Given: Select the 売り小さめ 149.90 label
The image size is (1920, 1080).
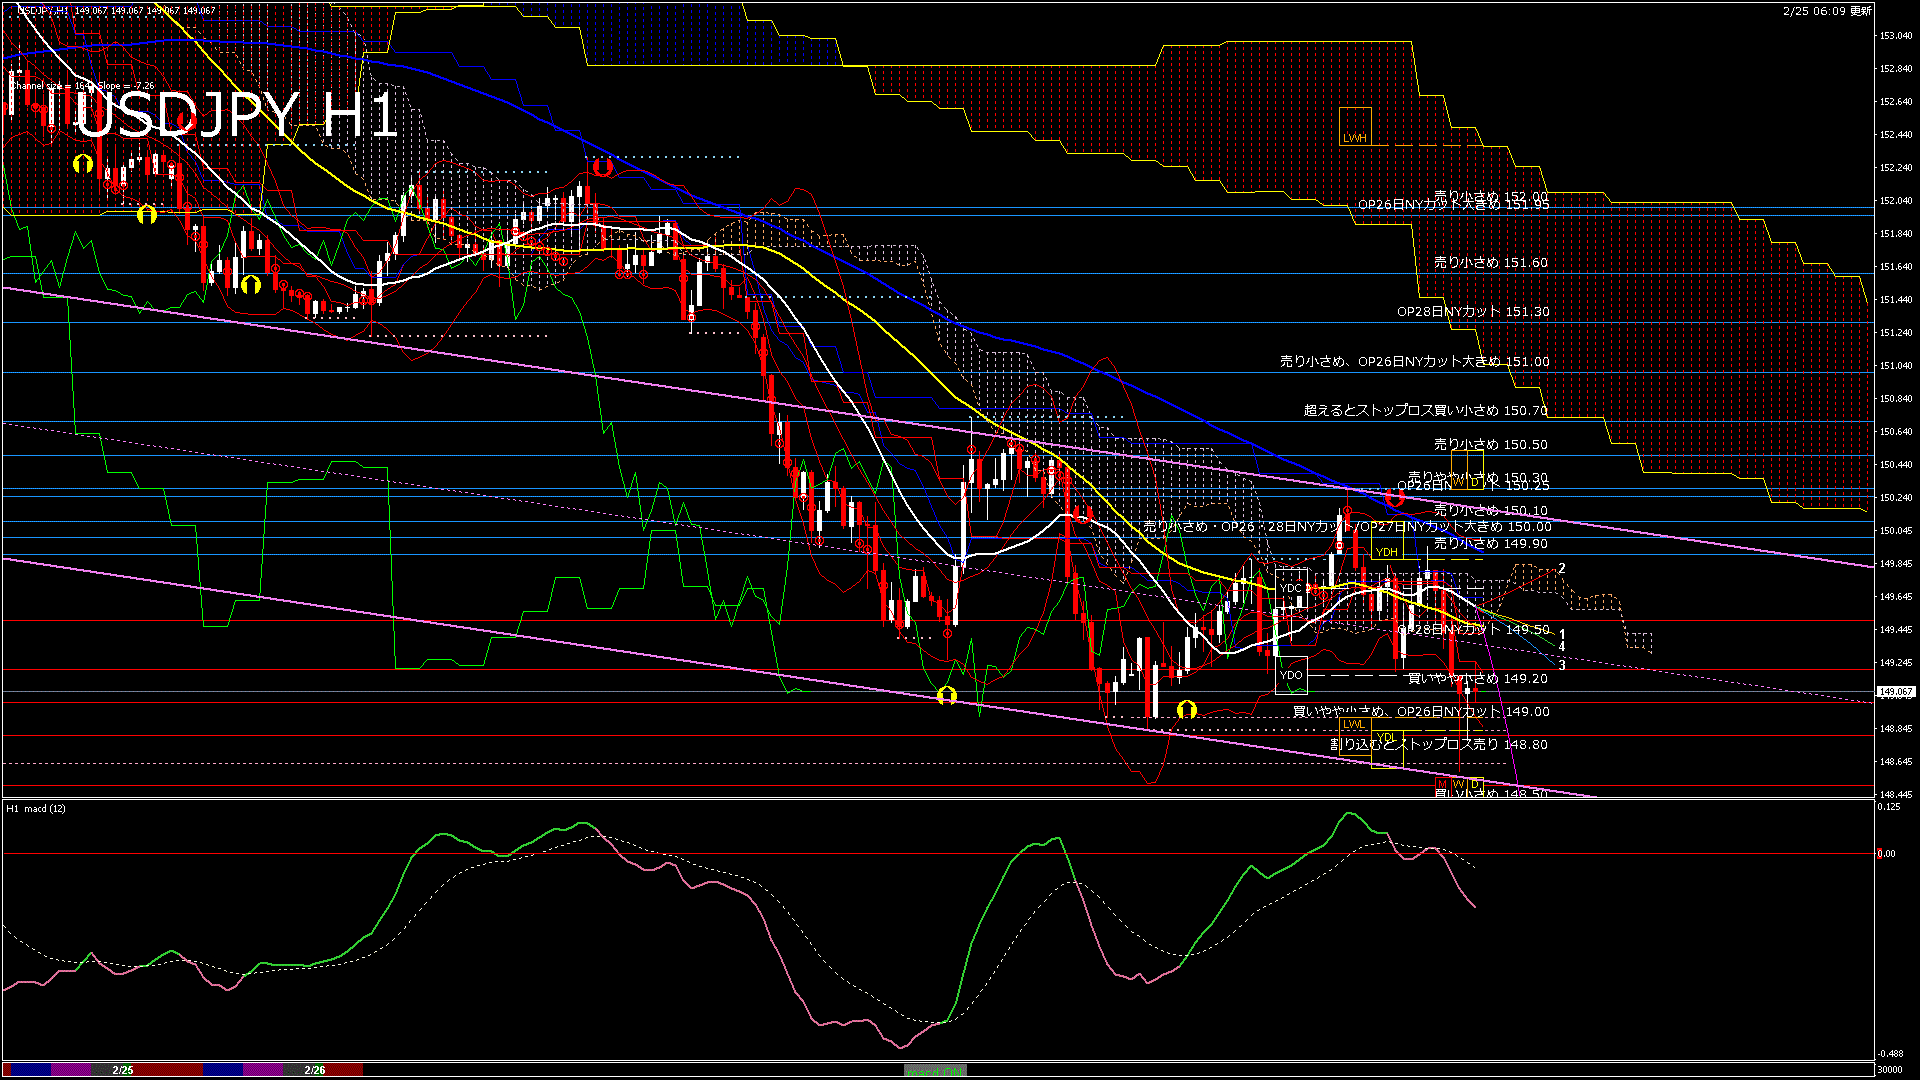Looking at the screenshot, I should 1491,543.
